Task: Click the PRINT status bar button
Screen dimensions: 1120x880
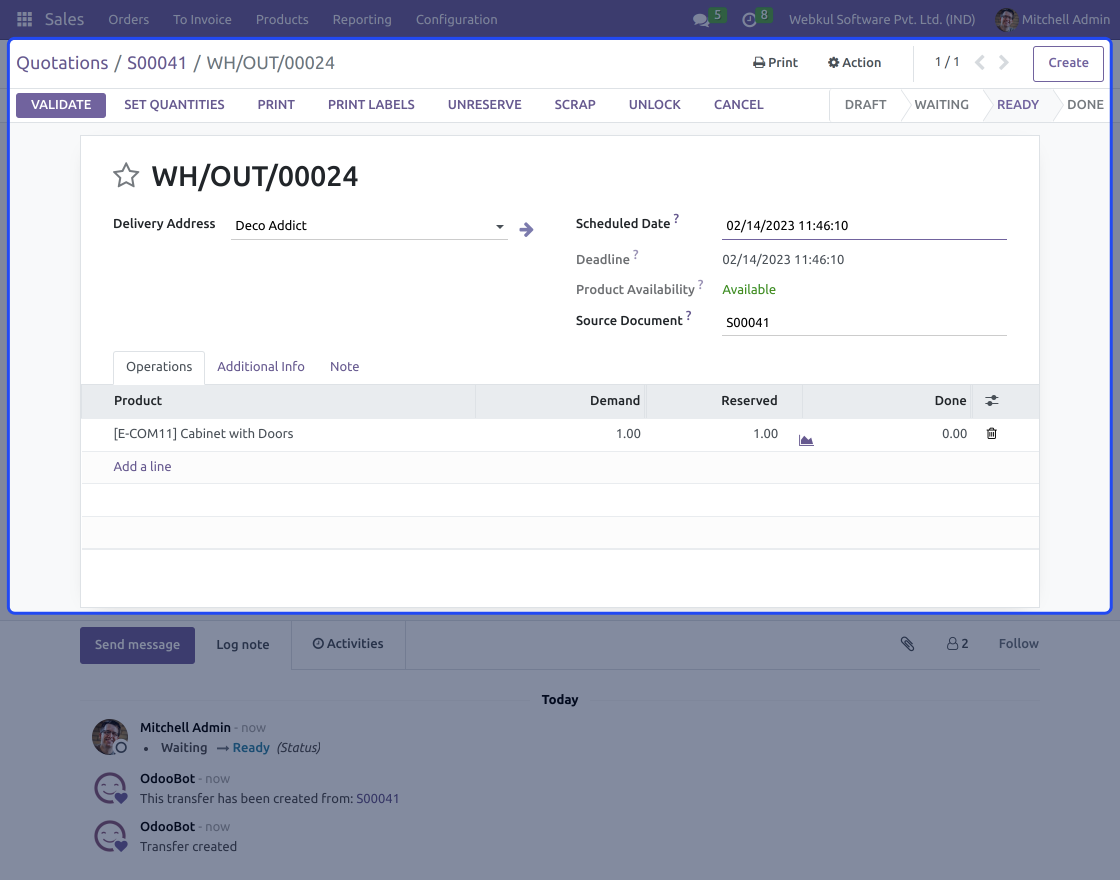Action: coord(276,105)
